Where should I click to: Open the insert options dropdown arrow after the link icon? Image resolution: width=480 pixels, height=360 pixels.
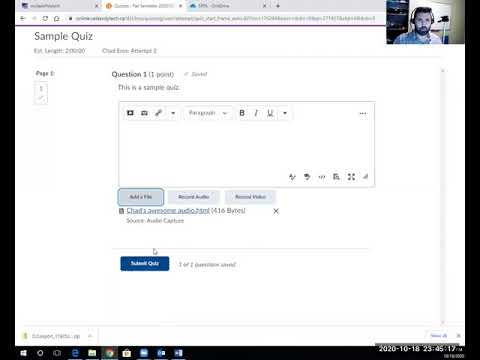(x=173, y=113)
